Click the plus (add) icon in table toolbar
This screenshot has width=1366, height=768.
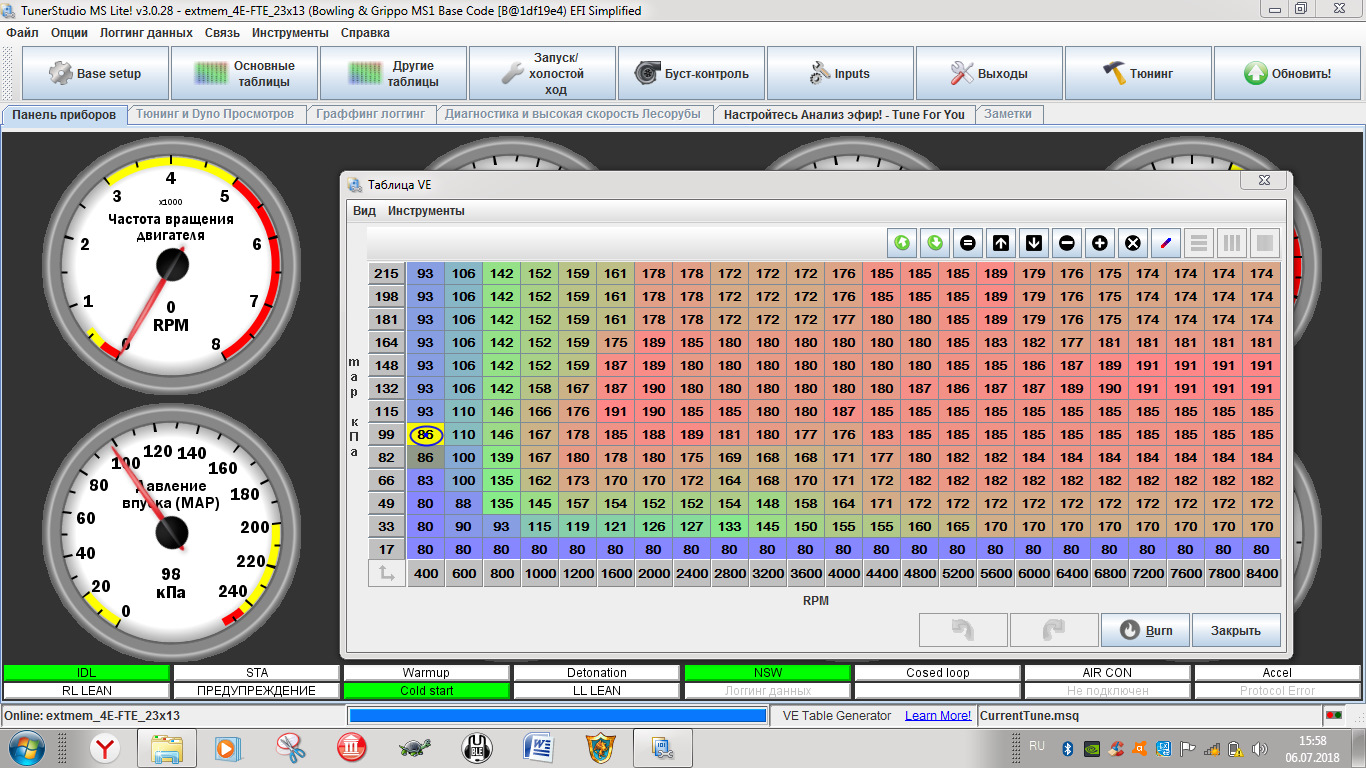[1099, 242]
